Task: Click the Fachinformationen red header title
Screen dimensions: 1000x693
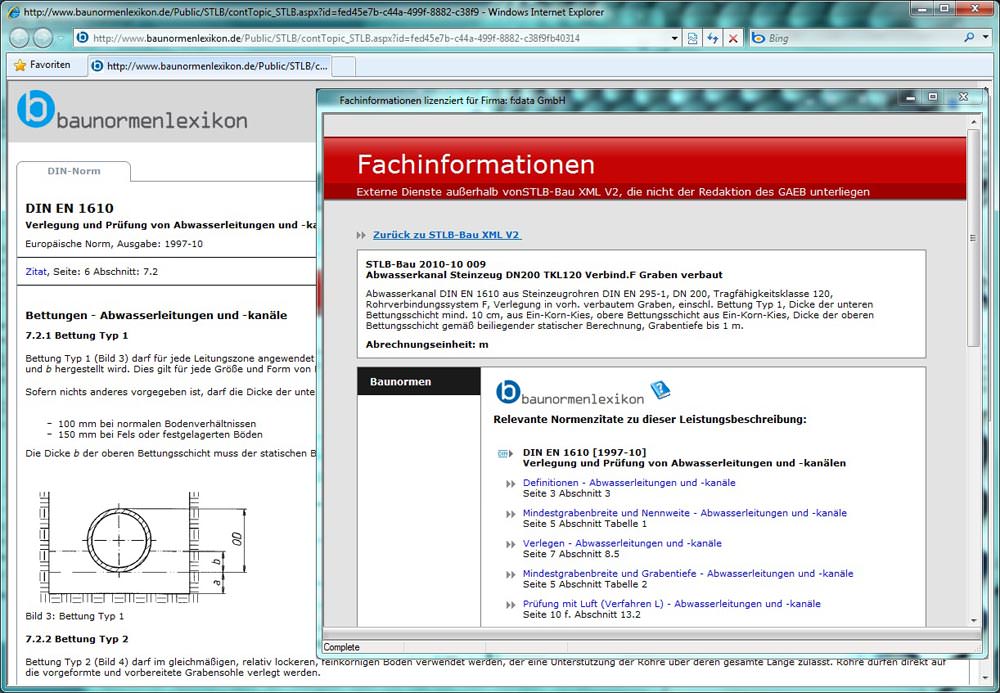Action: pyautogui.click(x=476, y=164)
